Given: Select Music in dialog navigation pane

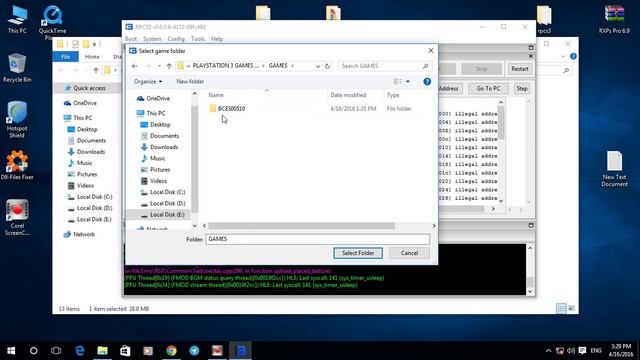Looking at the screenshot, I should point(158,158).
